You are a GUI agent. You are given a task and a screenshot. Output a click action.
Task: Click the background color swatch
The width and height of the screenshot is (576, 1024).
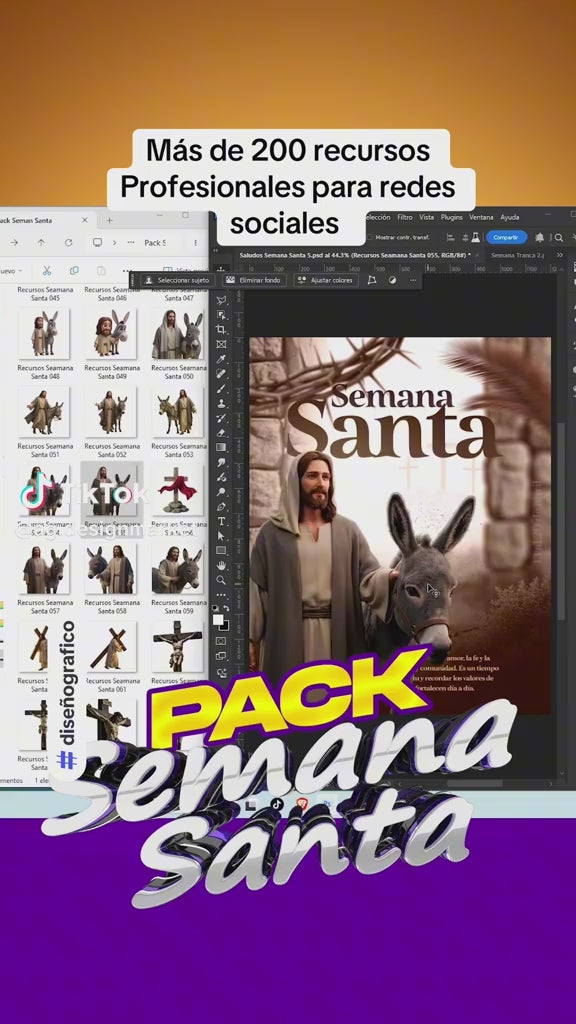click(225, 627)
